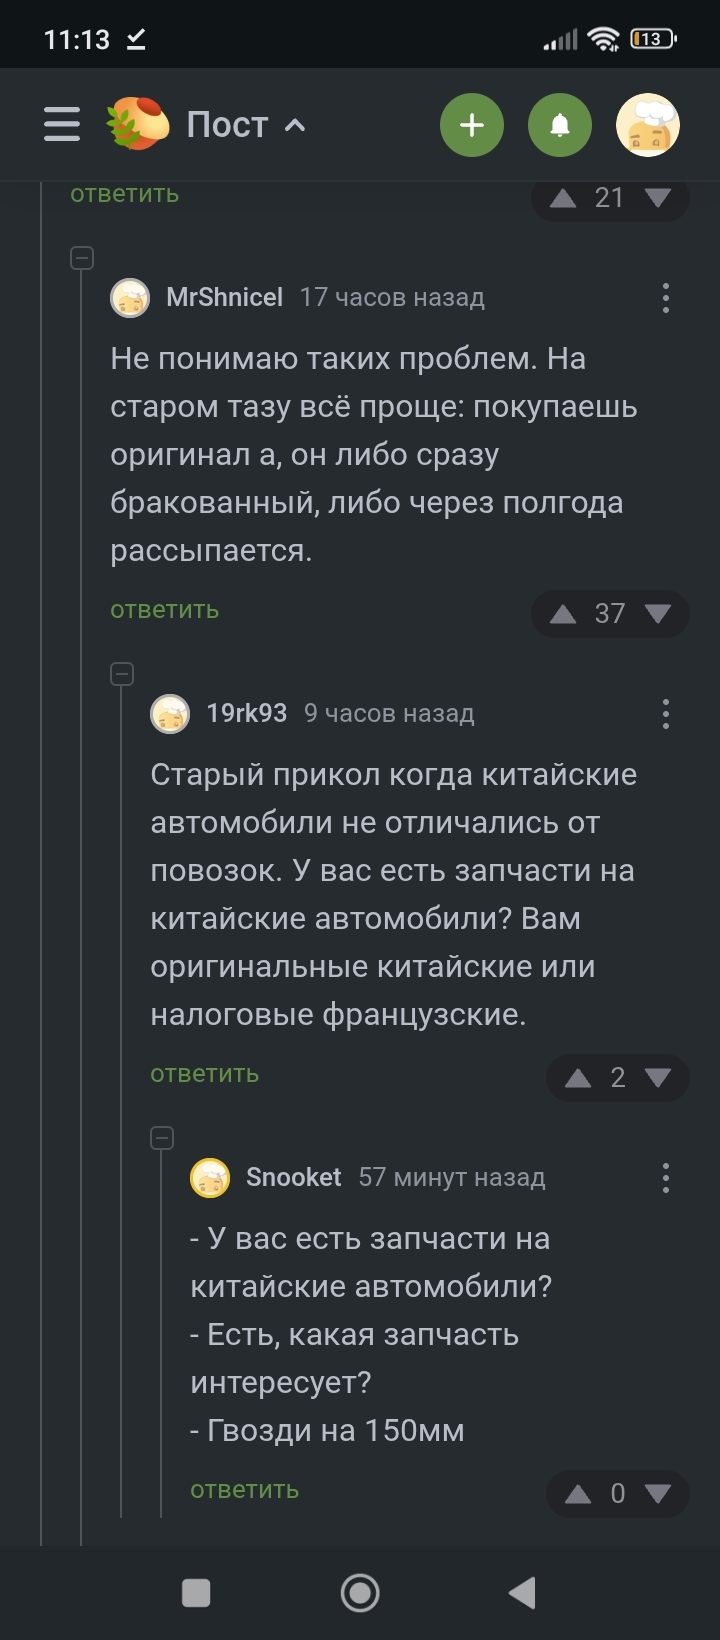Viewport: 720px width, 1640px height.
Task: Downvote MrShnicel's comment with 37 rating
Action: pyautogui.click(x=658, y=614)
